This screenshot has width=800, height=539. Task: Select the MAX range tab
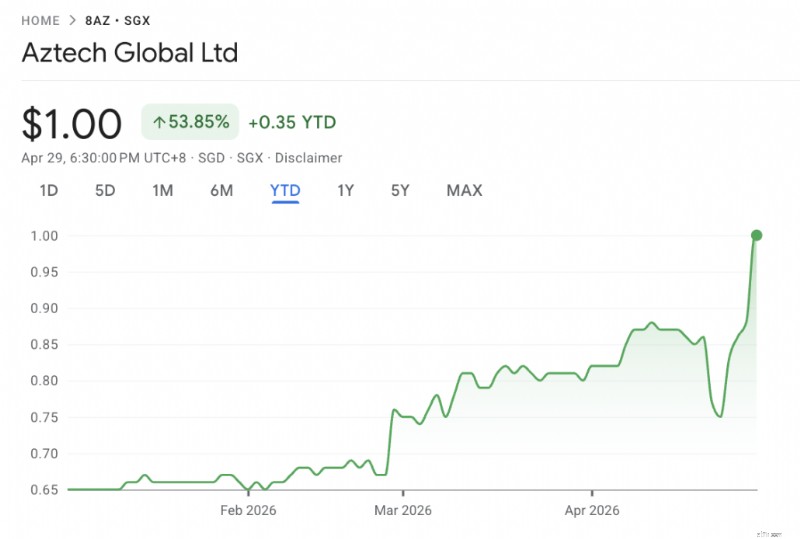coord(464,190)
